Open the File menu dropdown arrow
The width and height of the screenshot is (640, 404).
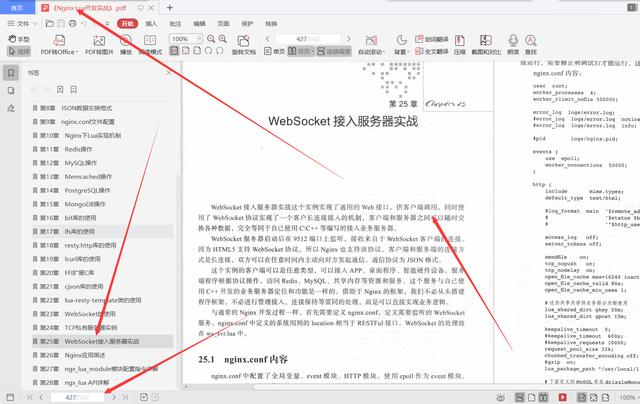35,24
